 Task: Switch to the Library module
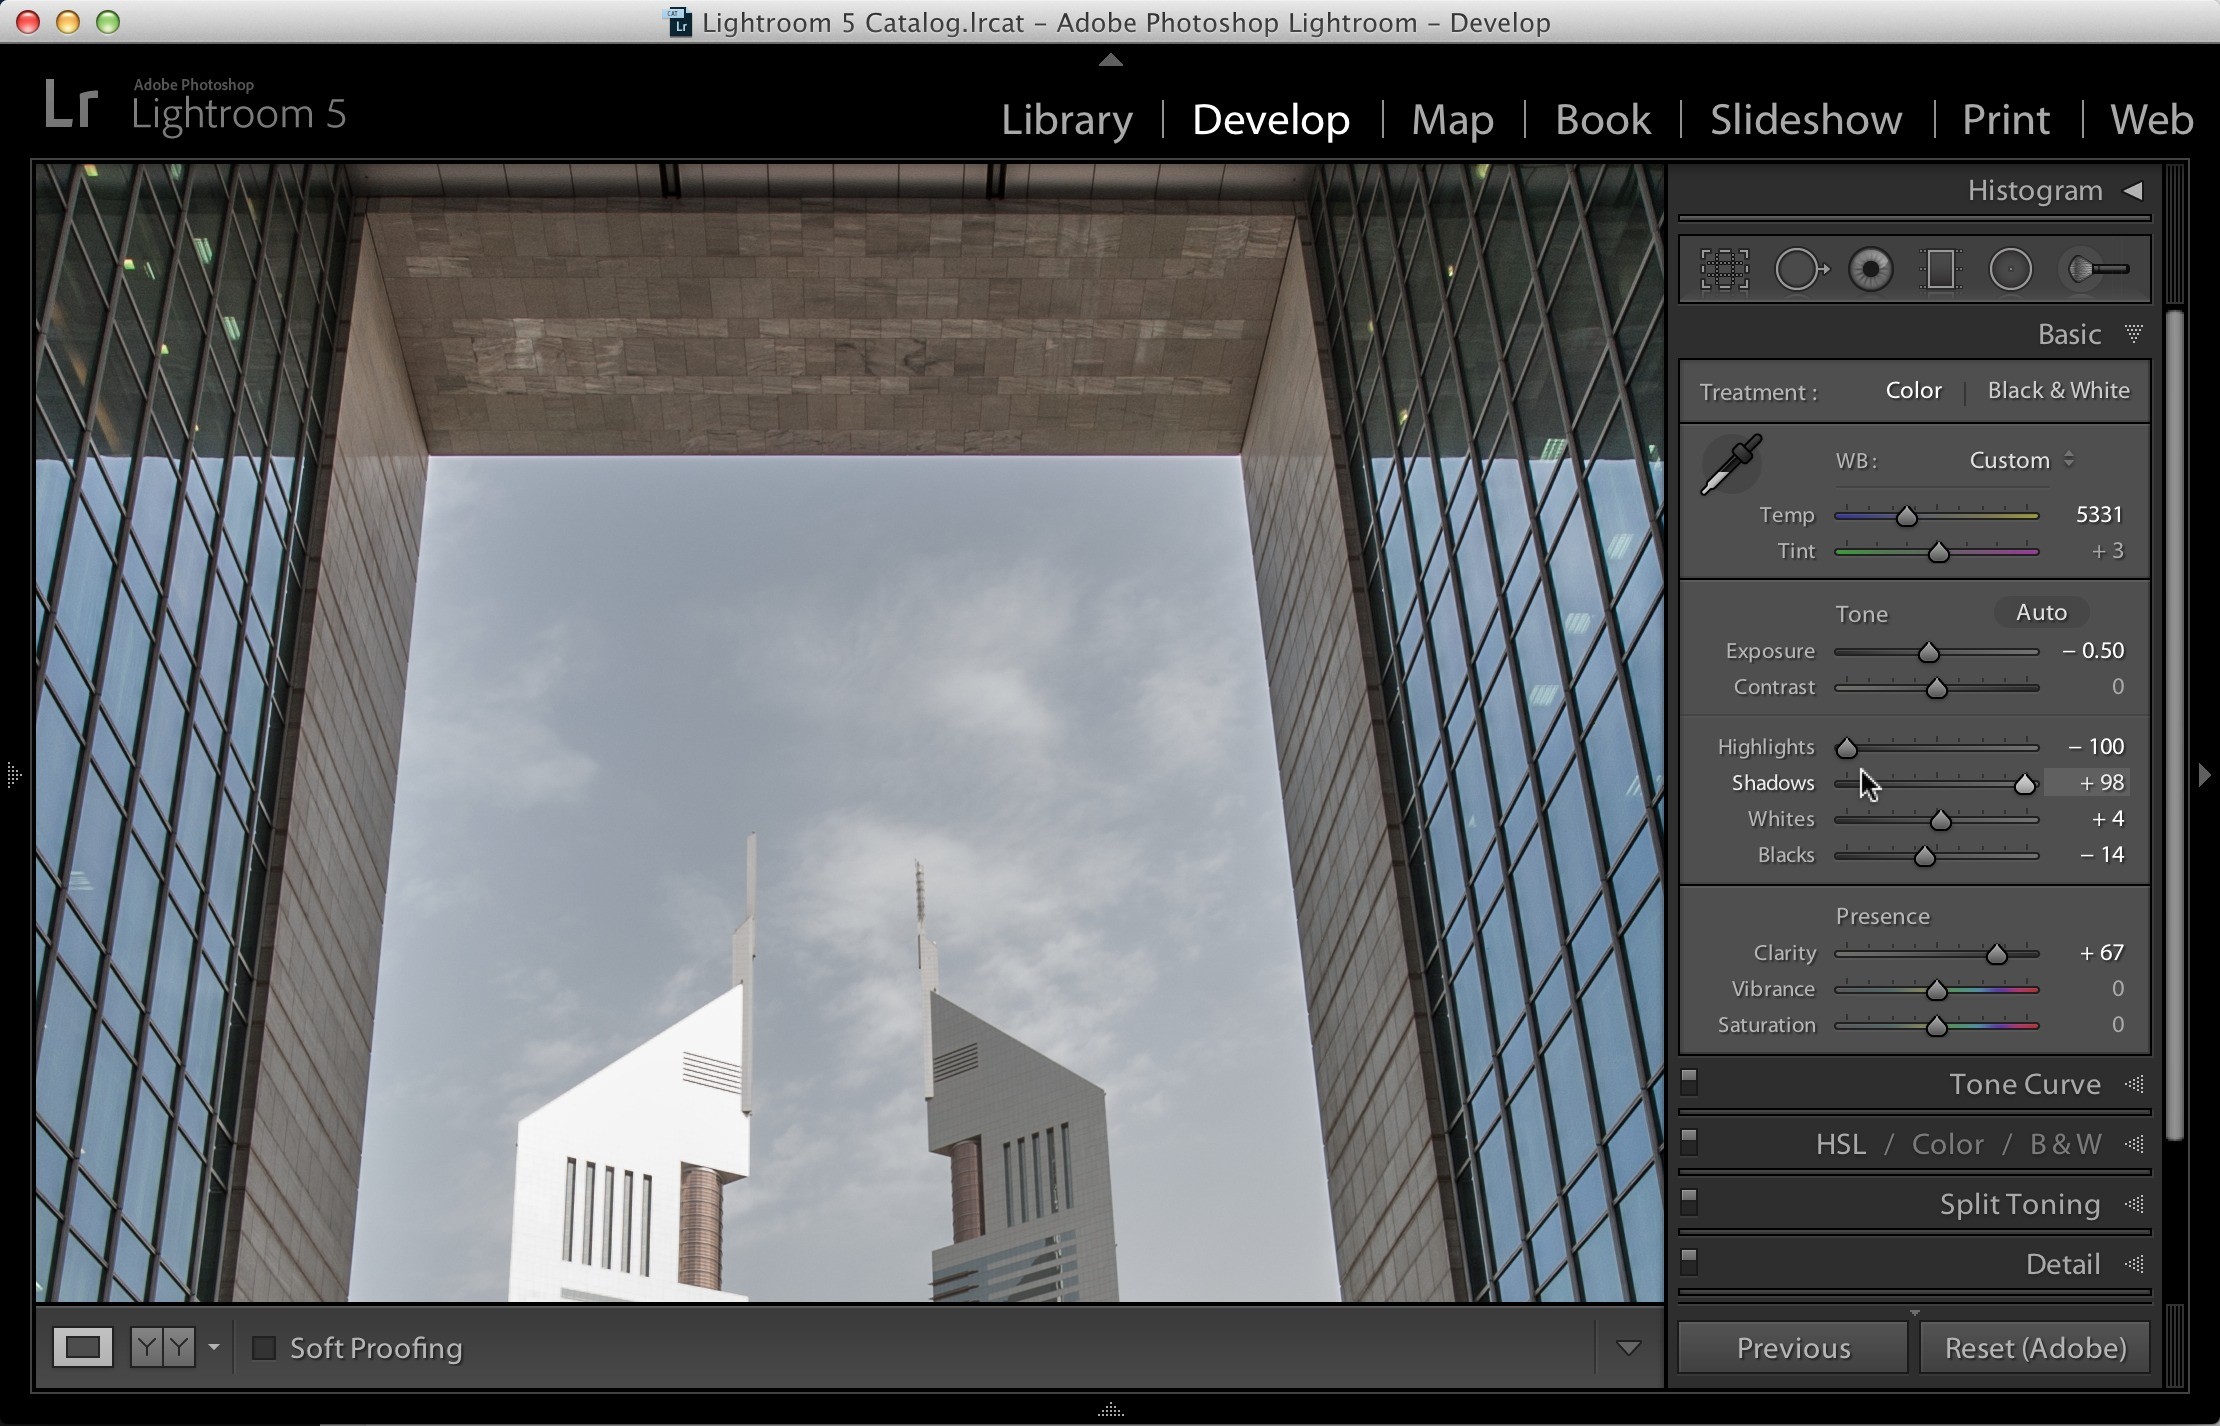click(x=1067, y=120)
